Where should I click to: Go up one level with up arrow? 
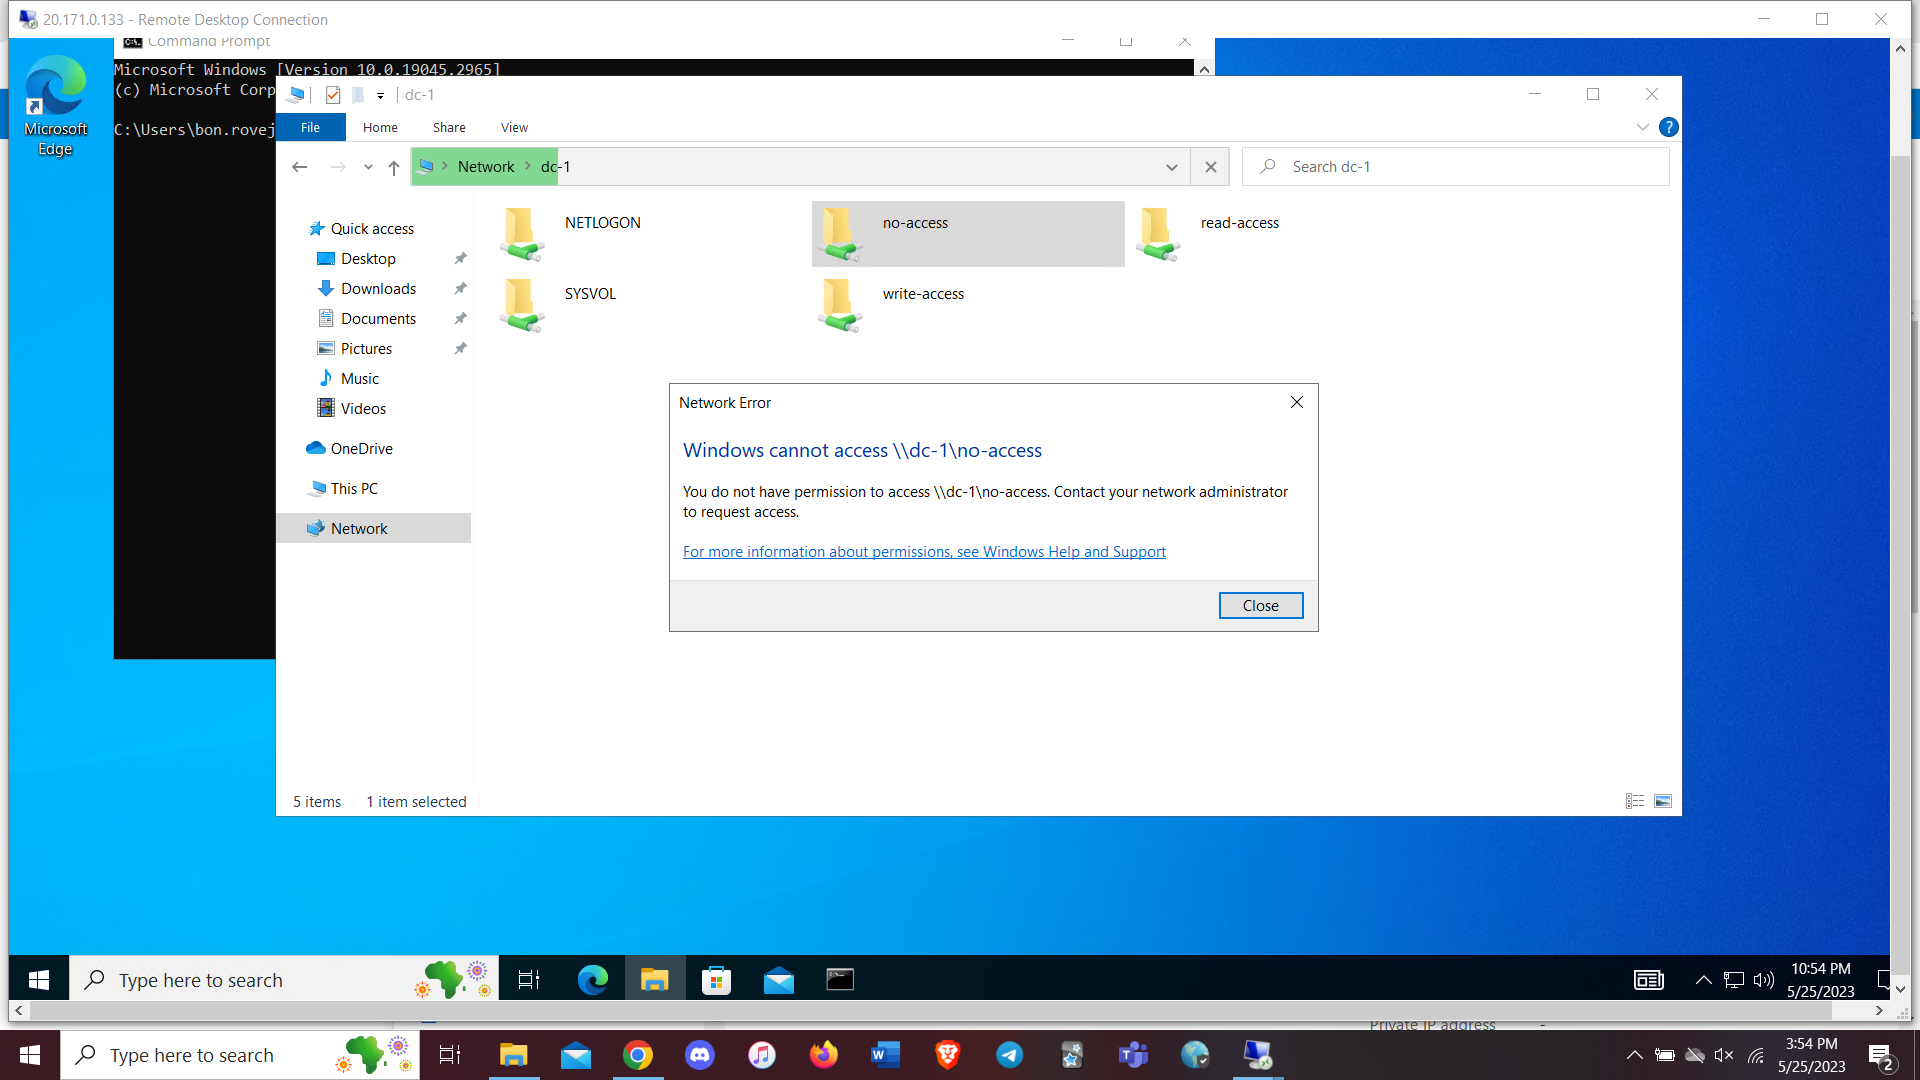[x=394, y=168]
